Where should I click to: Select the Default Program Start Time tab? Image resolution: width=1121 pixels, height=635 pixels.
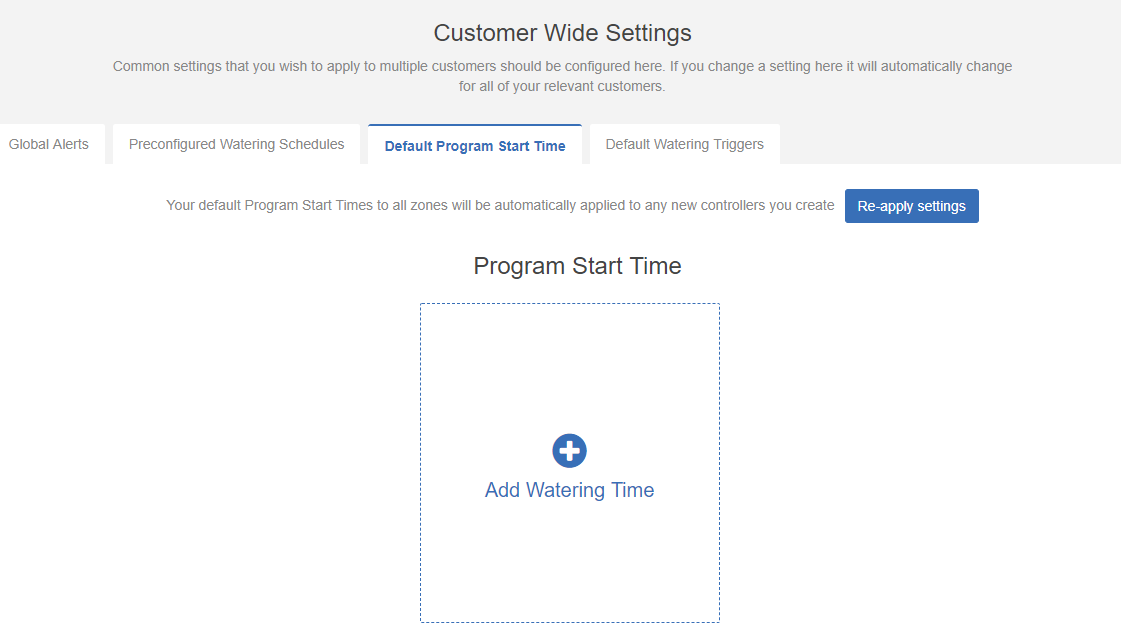(x=475, y=145)
